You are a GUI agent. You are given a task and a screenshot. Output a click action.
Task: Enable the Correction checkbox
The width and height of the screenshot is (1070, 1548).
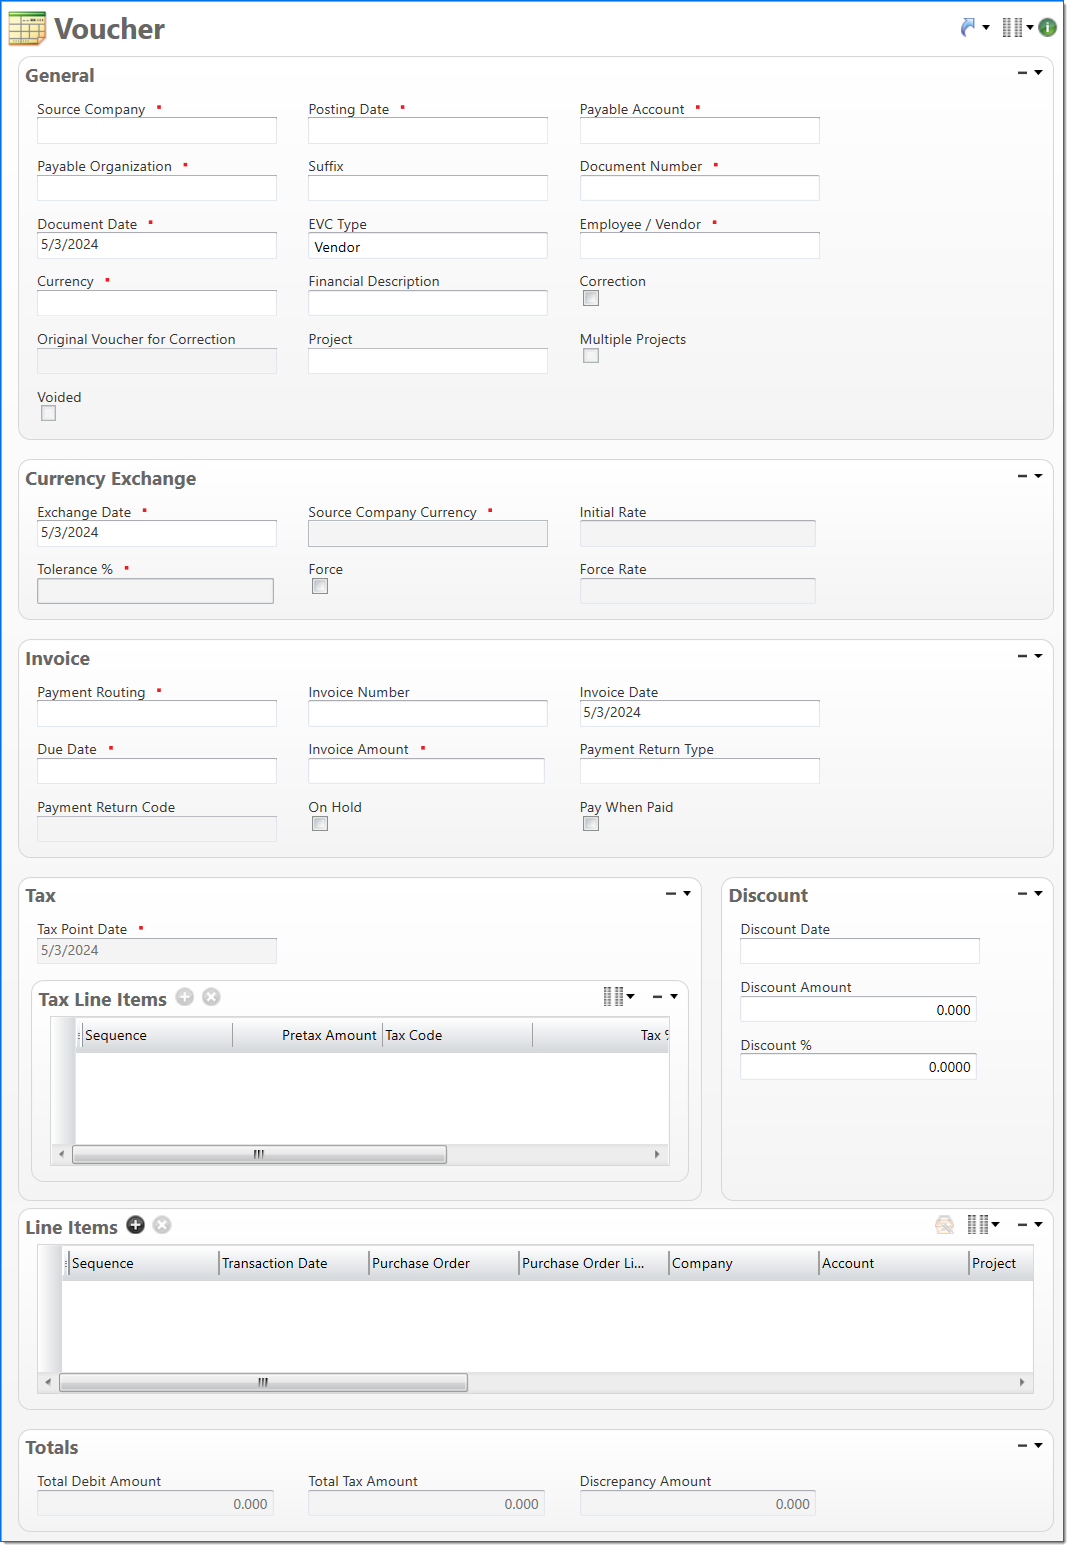coord(591,298)
